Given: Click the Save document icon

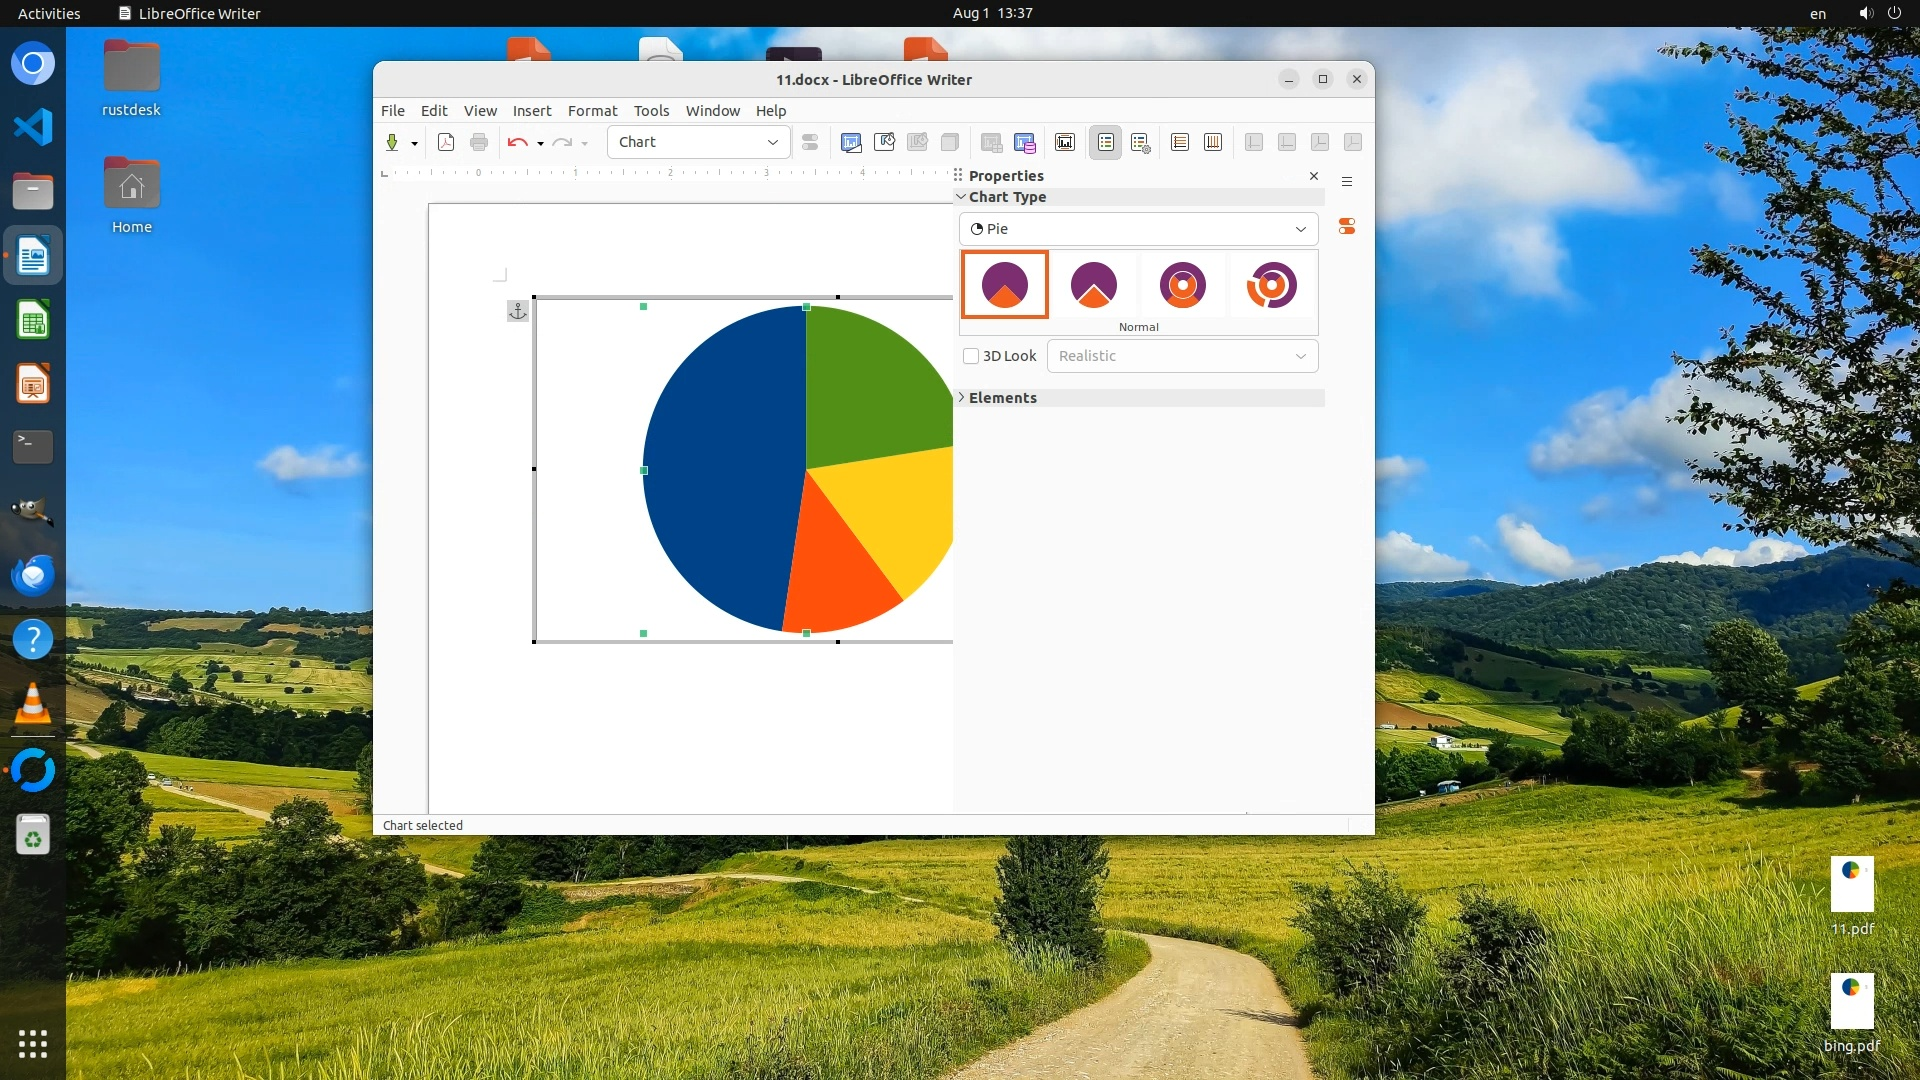Looking at the screenshot, I should [392, 143].
